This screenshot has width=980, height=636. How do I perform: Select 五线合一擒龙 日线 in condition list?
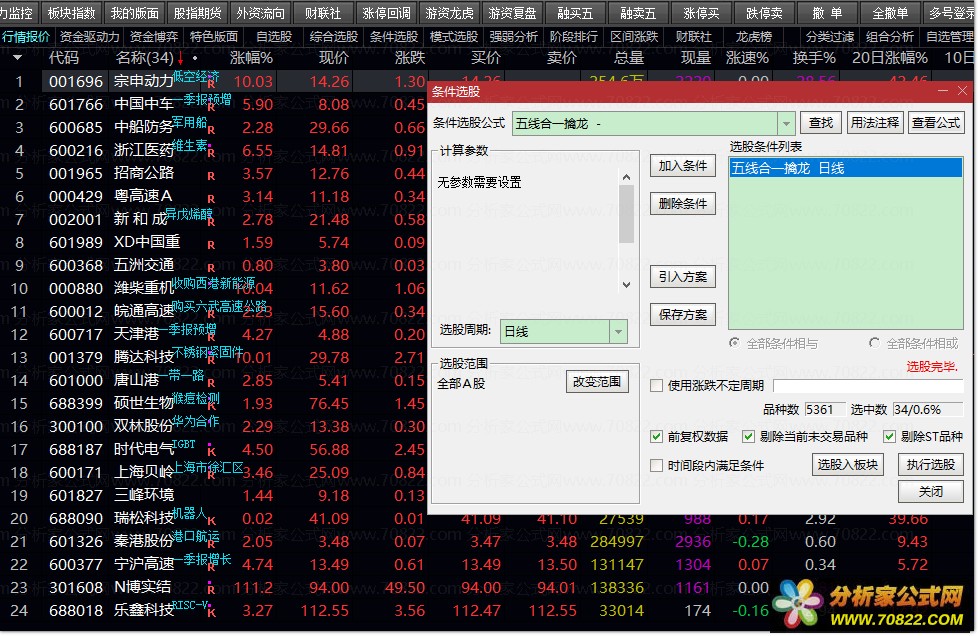coord(846,168)
